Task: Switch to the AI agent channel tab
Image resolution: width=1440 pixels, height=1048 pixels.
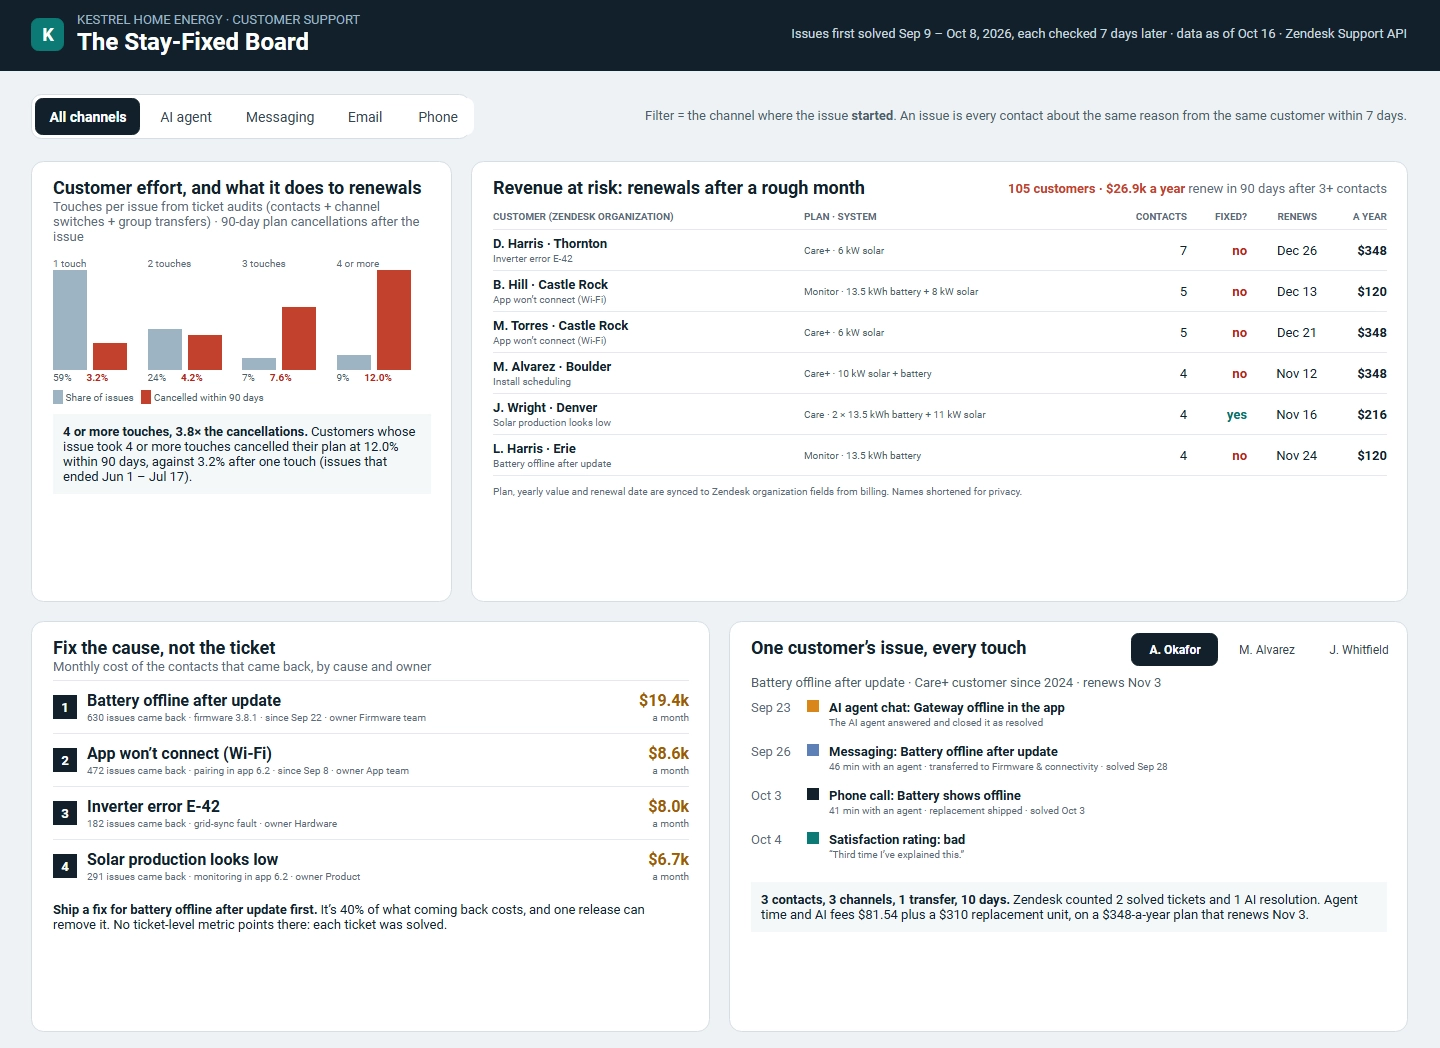Action: [186, 117]
